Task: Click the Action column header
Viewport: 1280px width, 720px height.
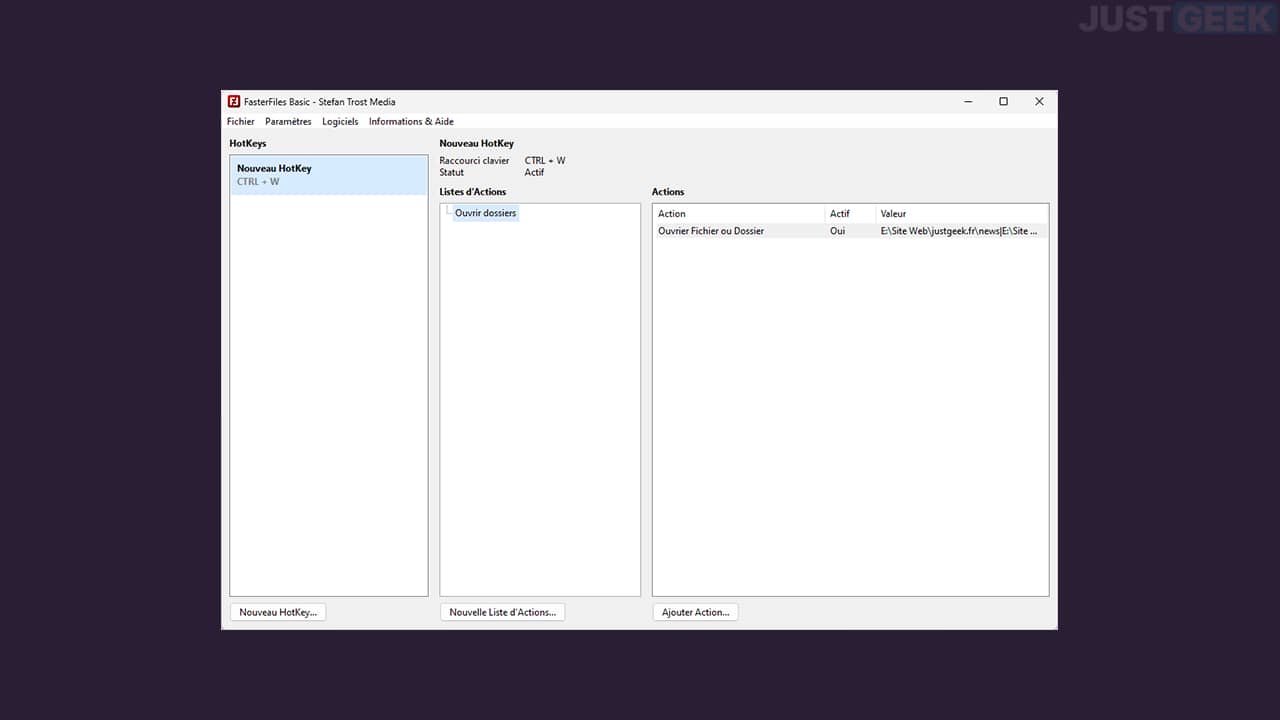Action: (x=739, y=214)
